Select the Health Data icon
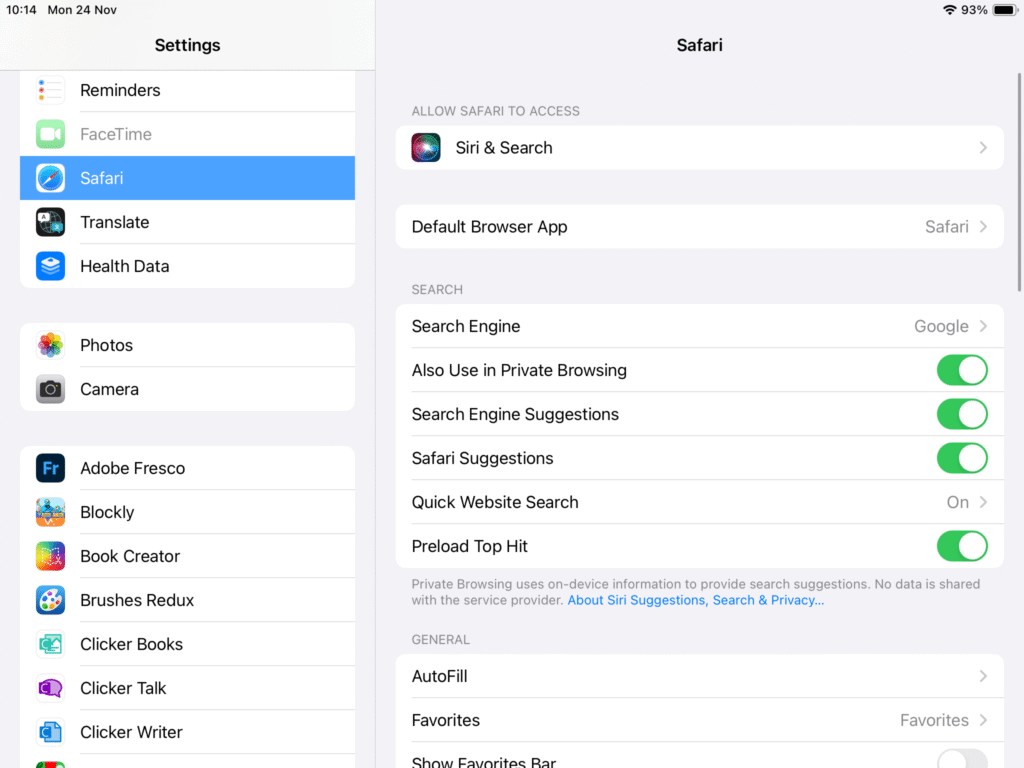This screenshot has height=768, width=1024. click(x=51, y=266)
